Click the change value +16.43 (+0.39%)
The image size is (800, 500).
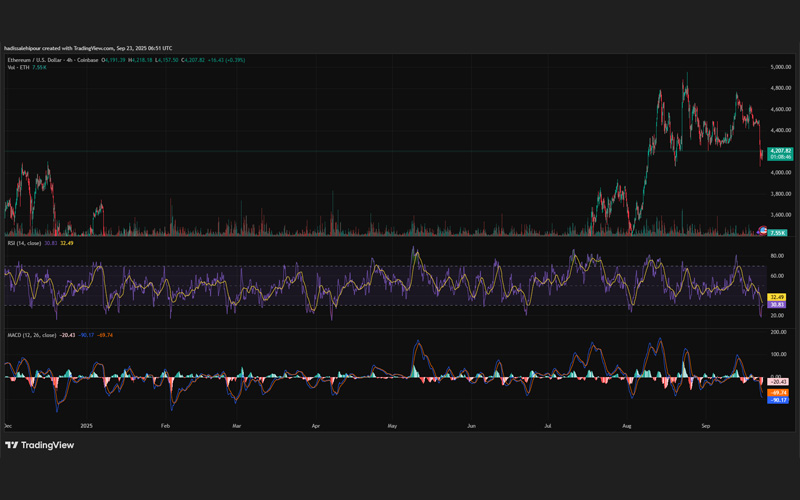[x=227, y=60]
